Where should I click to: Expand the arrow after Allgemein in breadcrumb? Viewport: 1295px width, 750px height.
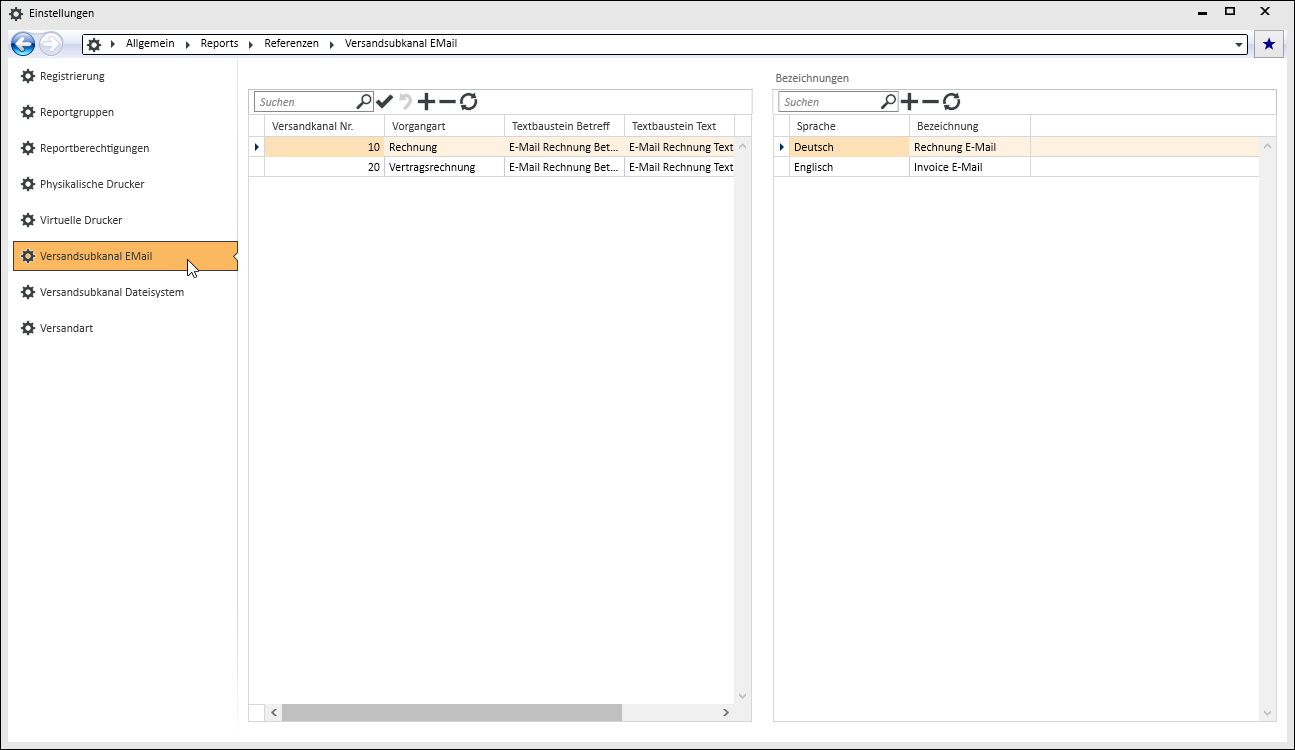coord(188,44)
